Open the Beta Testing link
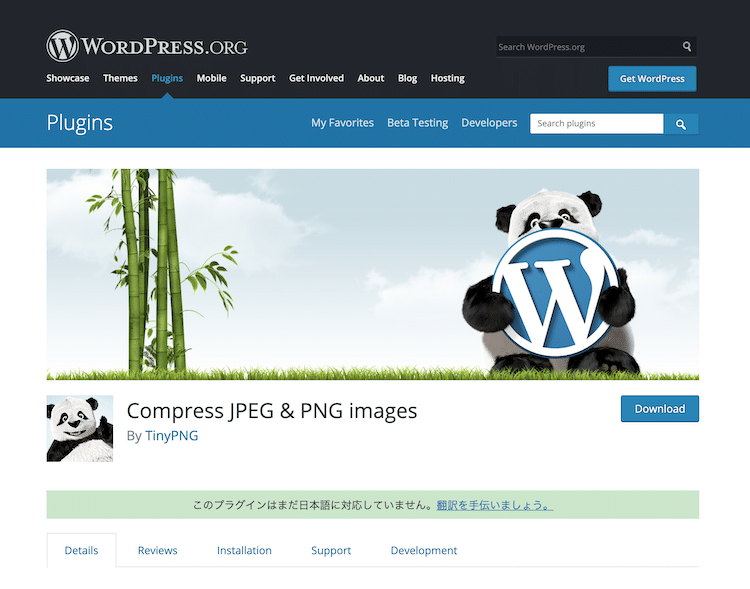750x589 pixels. (418, 123)
